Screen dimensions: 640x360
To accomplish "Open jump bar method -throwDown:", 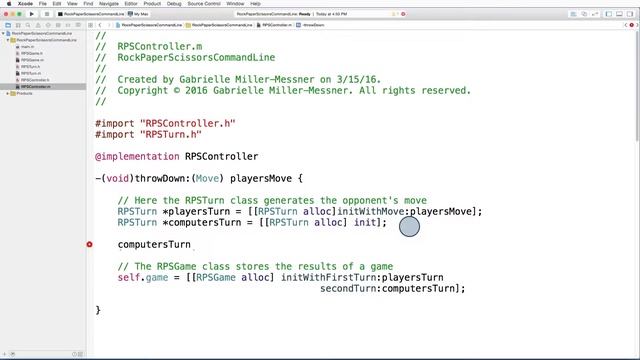I will [x=310, y=25].
